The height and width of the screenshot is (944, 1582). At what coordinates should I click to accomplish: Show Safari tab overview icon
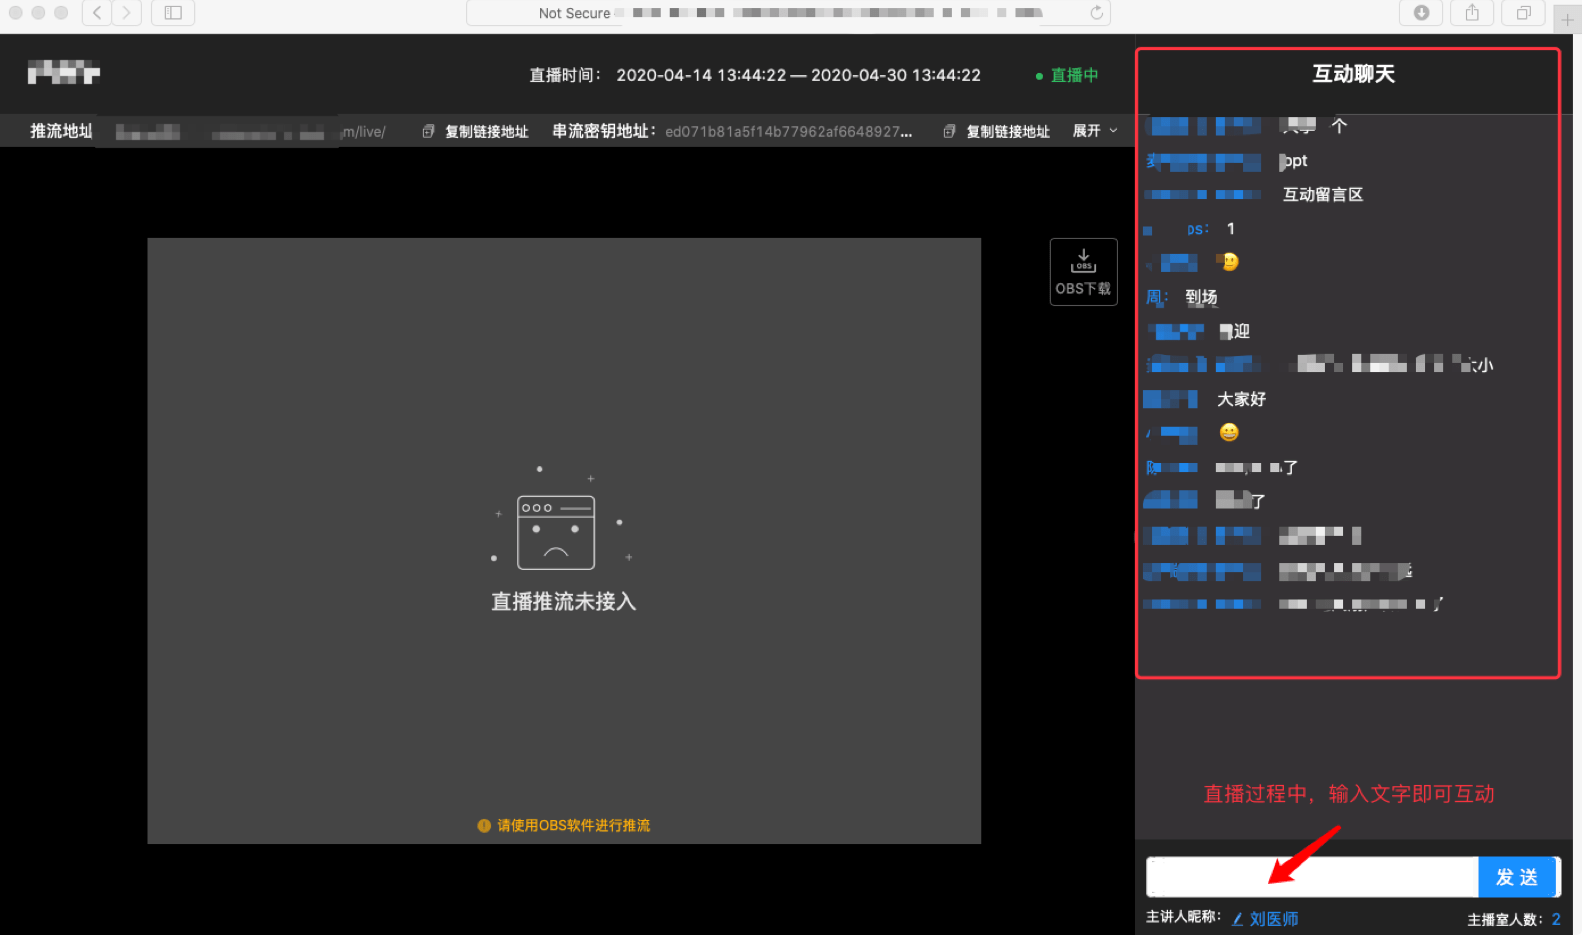(1523, 13)
